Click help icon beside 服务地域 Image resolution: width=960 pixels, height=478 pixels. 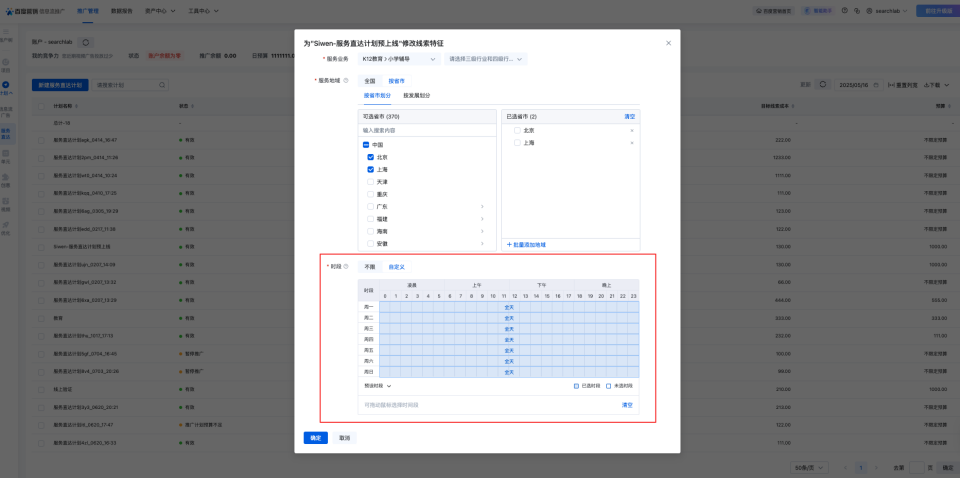pyautogui.click(x=346, y=80)
